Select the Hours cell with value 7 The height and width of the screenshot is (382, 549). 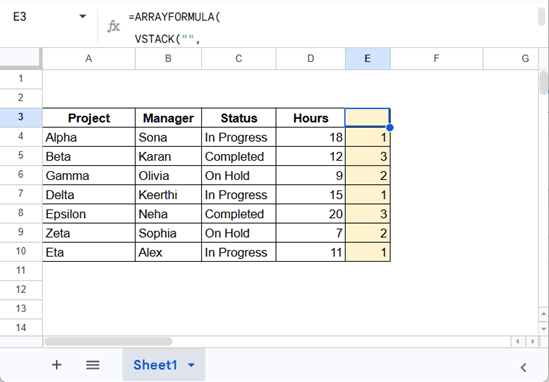pos(311,233)
